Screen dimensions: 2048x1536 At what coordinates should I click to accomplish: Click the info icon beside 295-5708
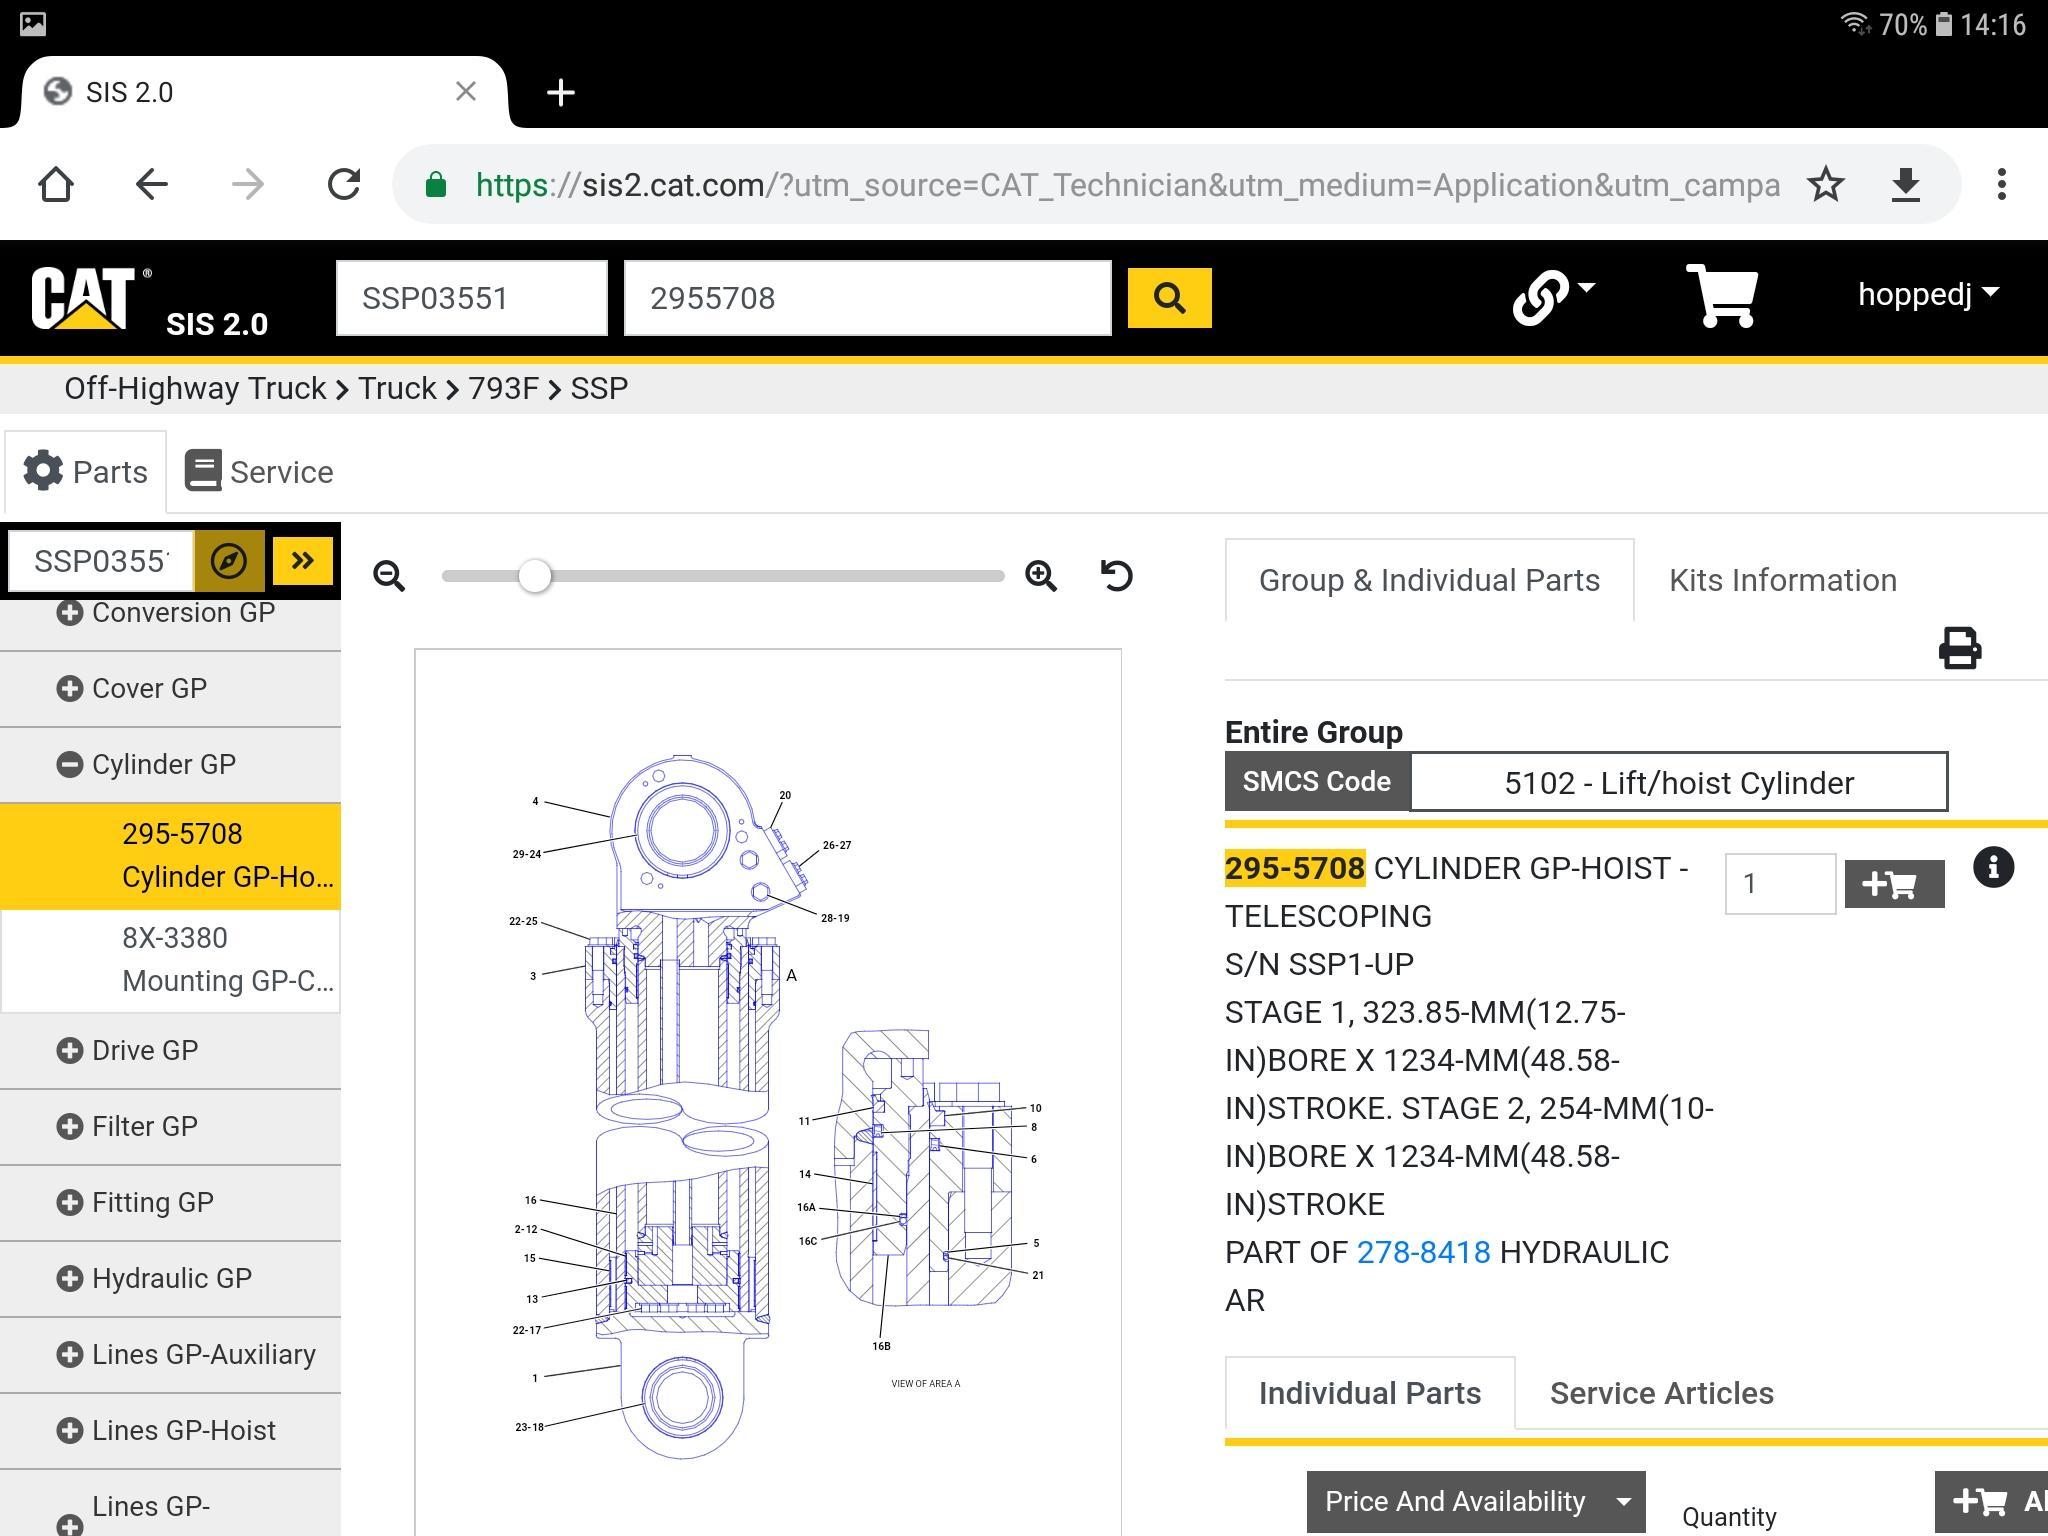point(1993,867)
